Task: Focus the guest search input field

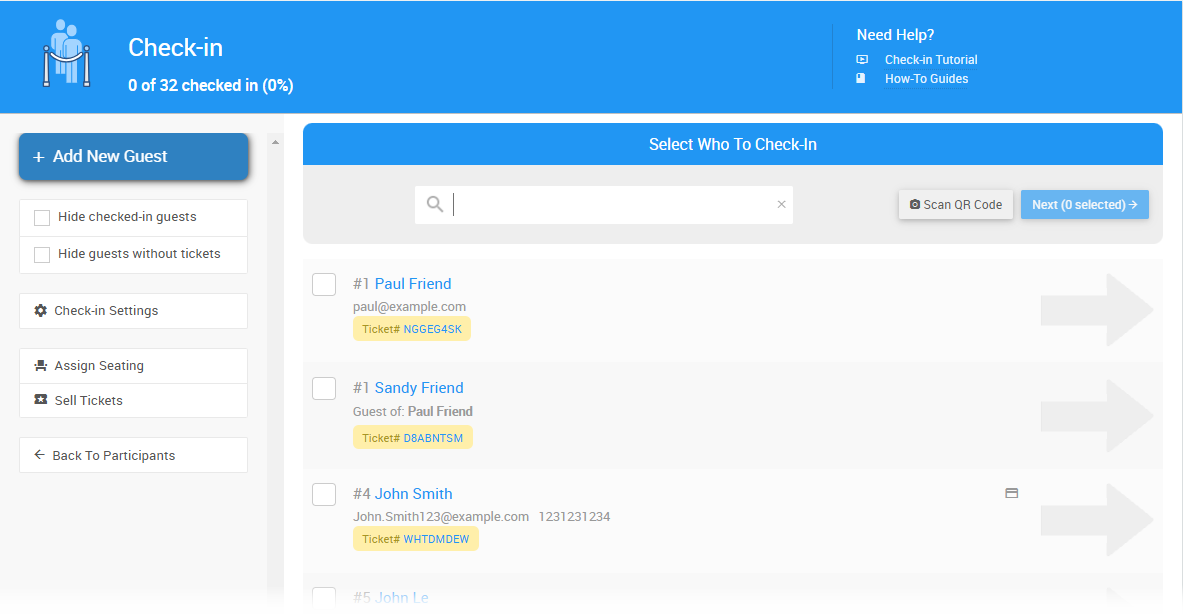Action: point(610,205)
